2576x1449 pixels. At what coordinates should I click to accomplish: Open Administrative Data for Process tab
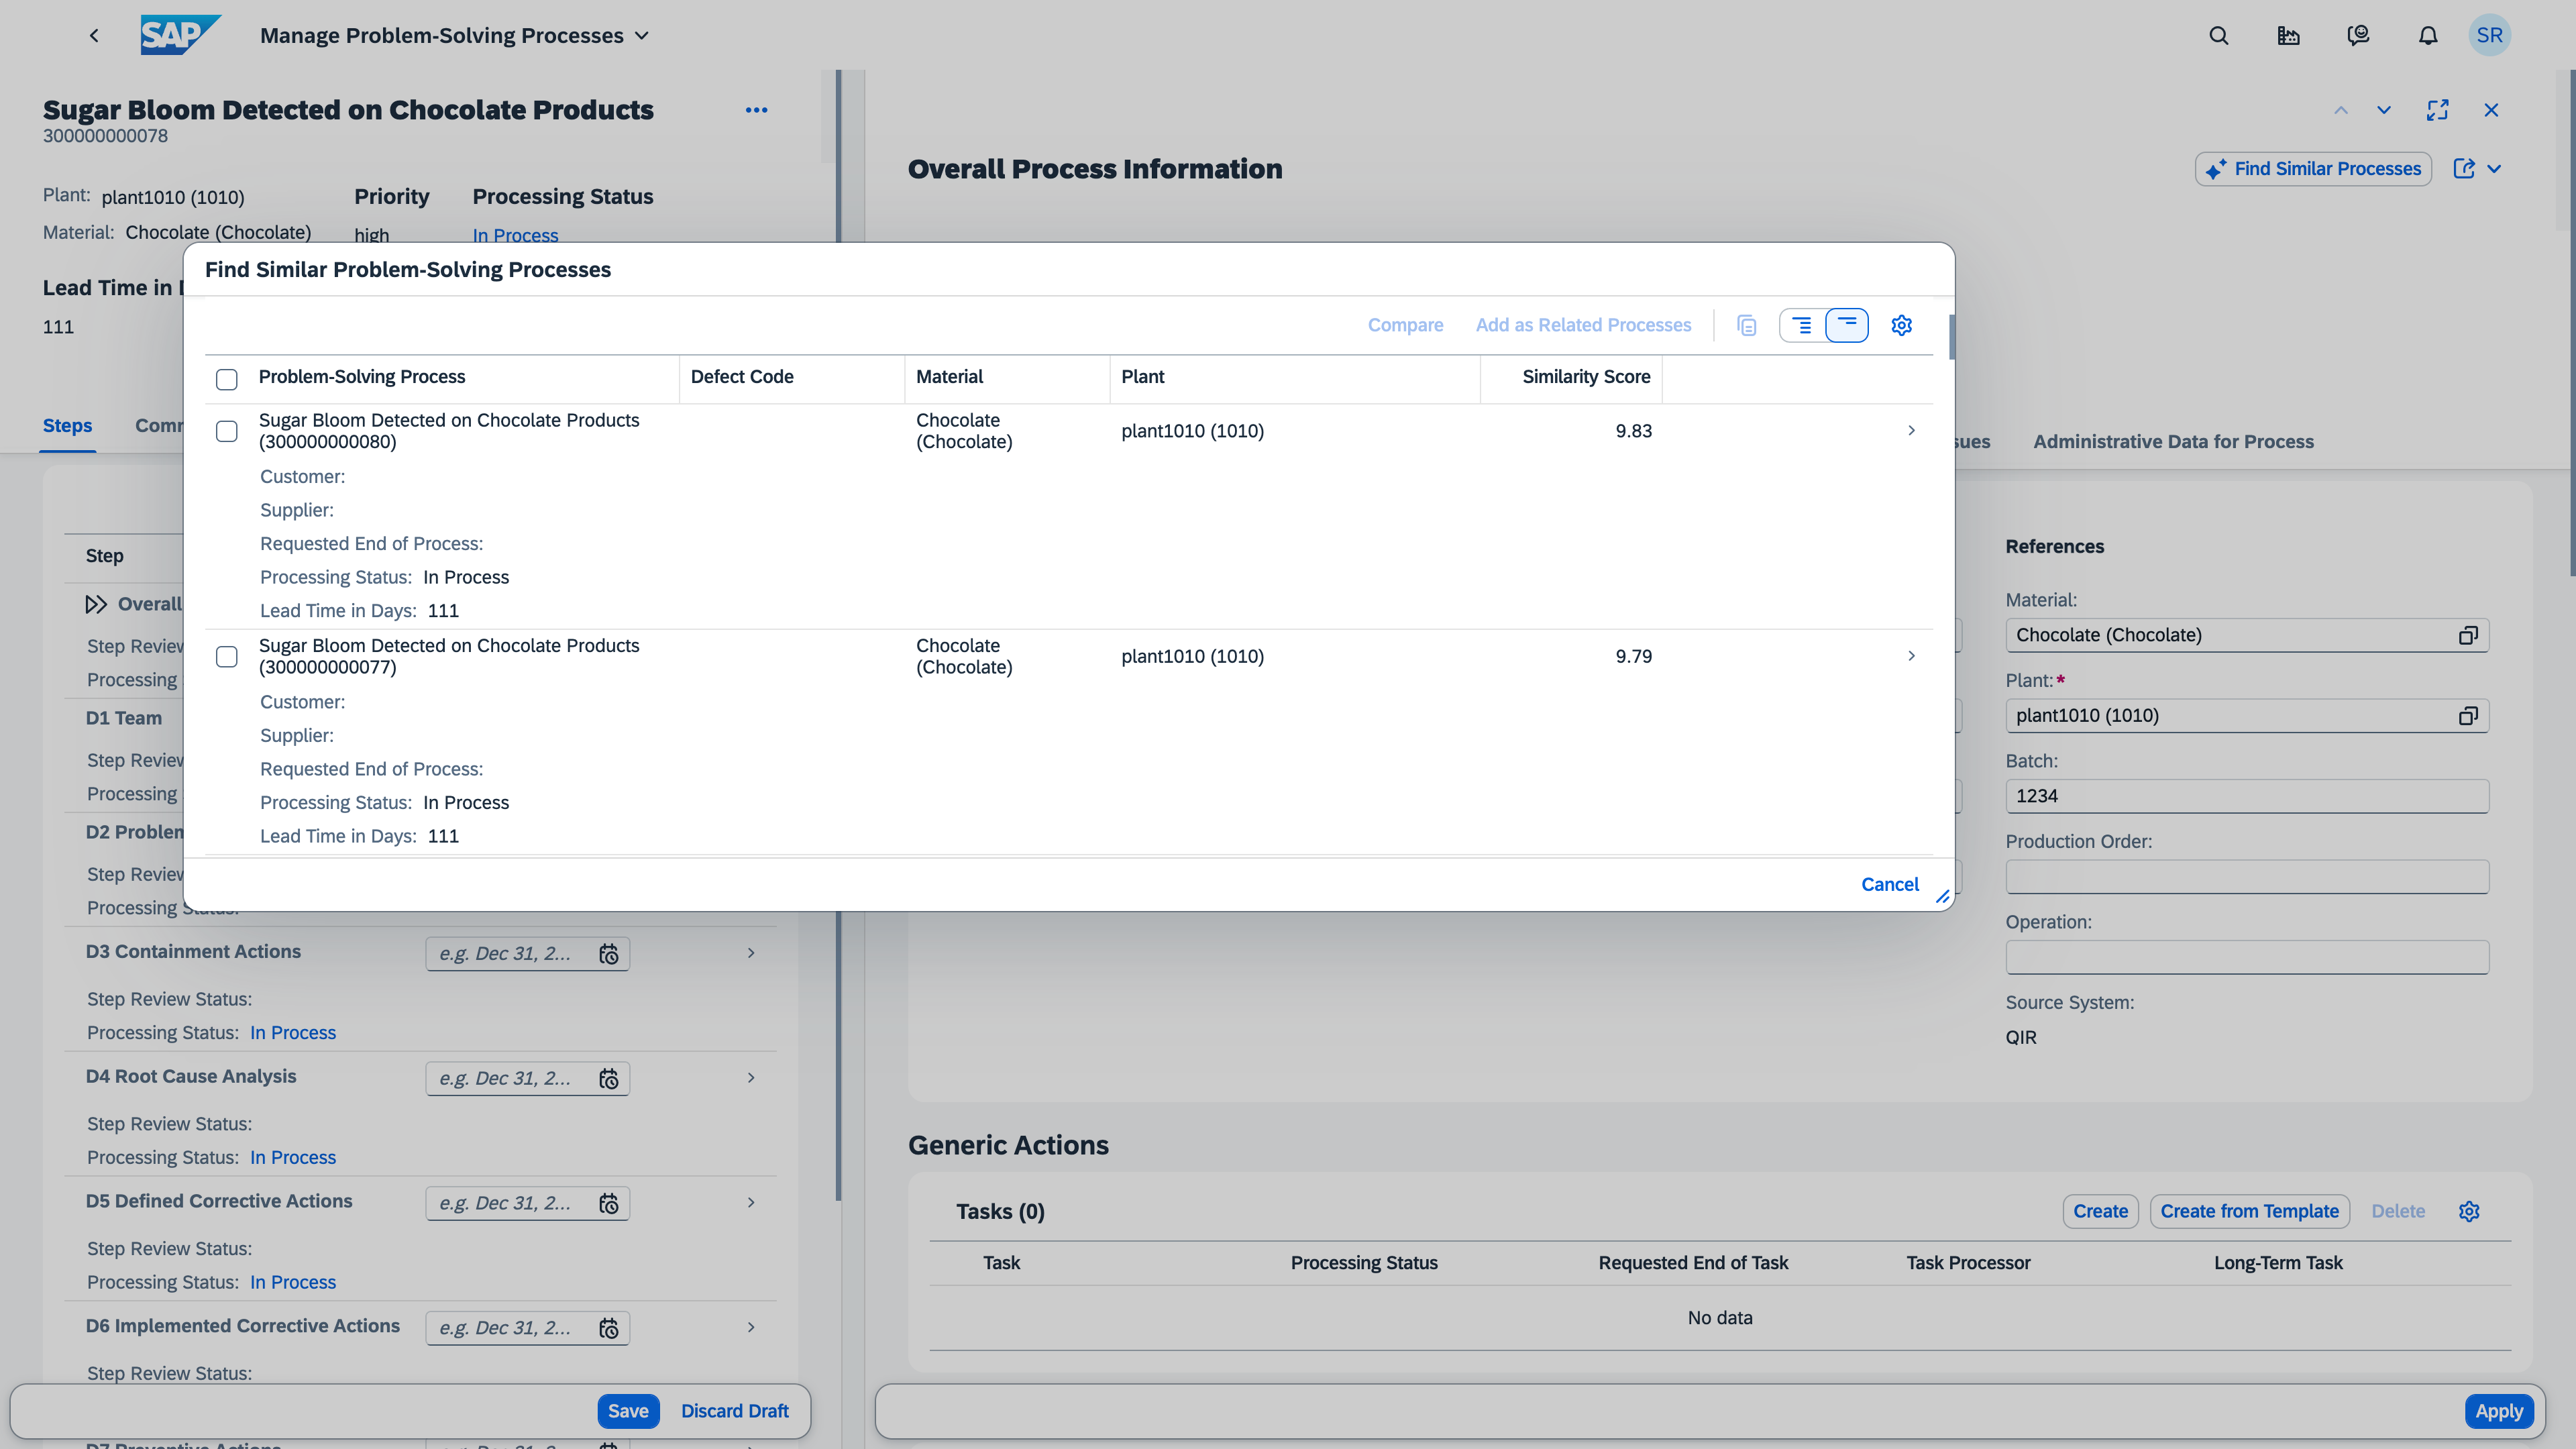pyautogui.click(x=2172, y=442)
